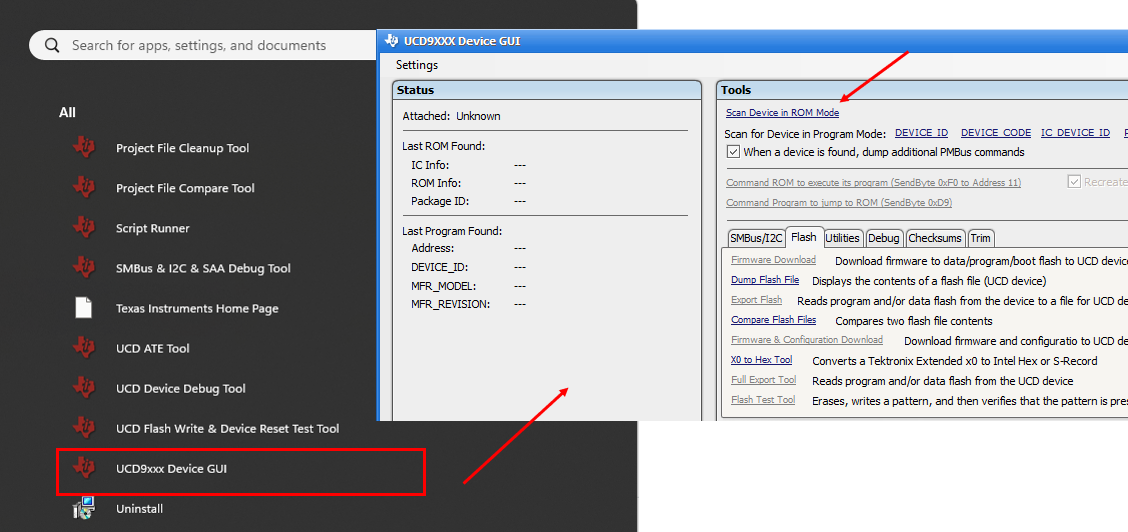Click the Uninstall entry label

point(140,509)
